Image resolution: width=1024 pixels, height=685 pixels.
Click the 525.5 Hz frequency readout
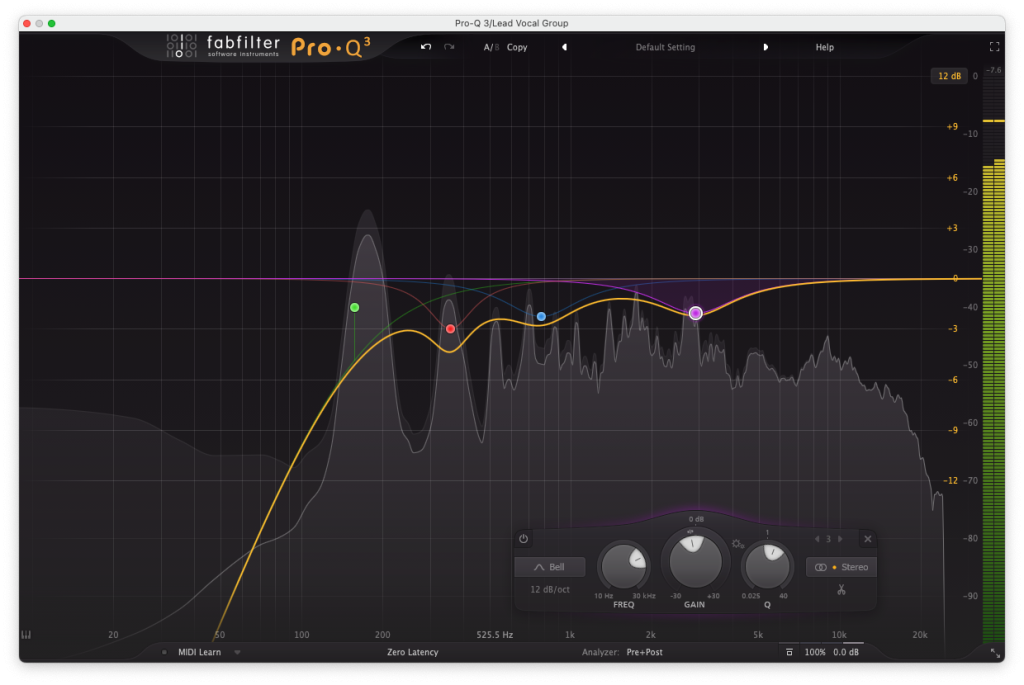tap(494, 634)
